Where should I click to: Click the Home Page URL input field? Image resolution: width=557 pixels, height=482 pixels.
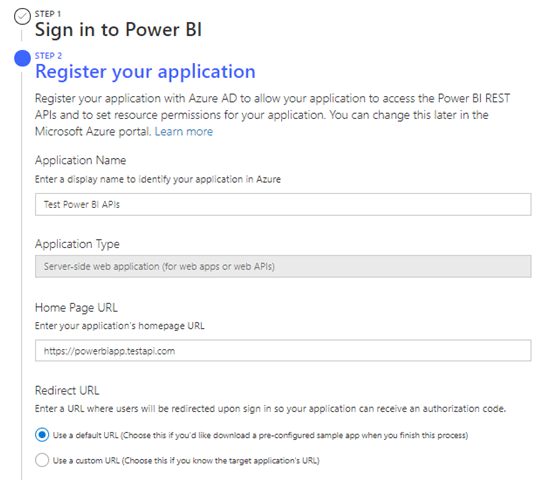coord(283,351)
